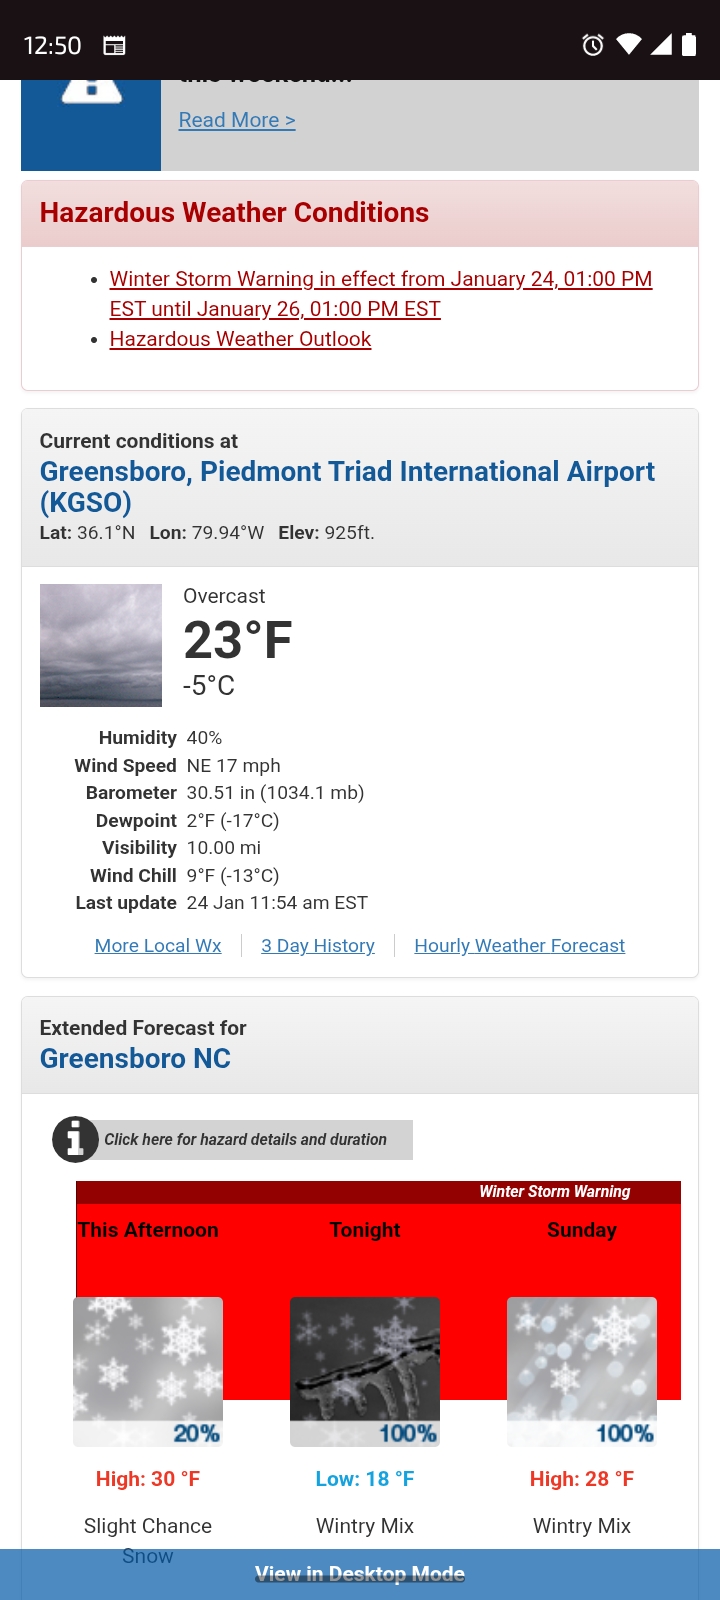Tap Tonight wintry mix icicle icon
This screenshot has height=1600, width=720.
[x=365, y=1371]
